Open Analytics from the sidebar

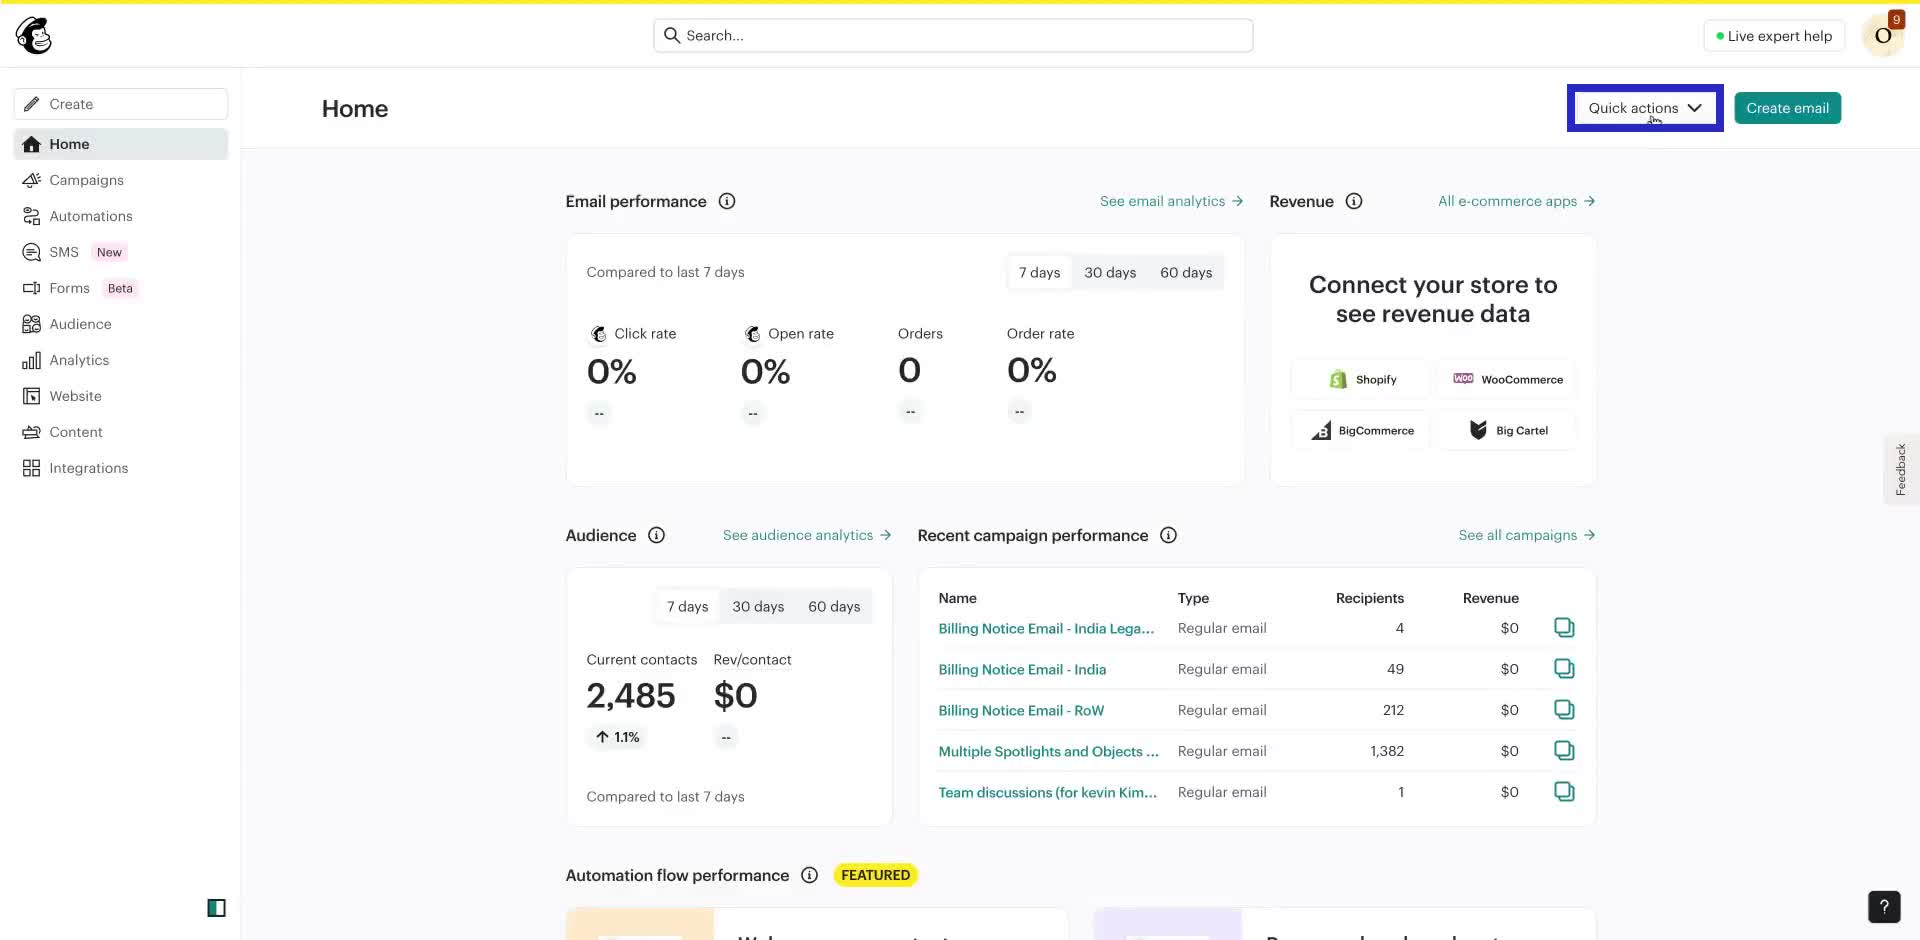[x=32, y=360]
